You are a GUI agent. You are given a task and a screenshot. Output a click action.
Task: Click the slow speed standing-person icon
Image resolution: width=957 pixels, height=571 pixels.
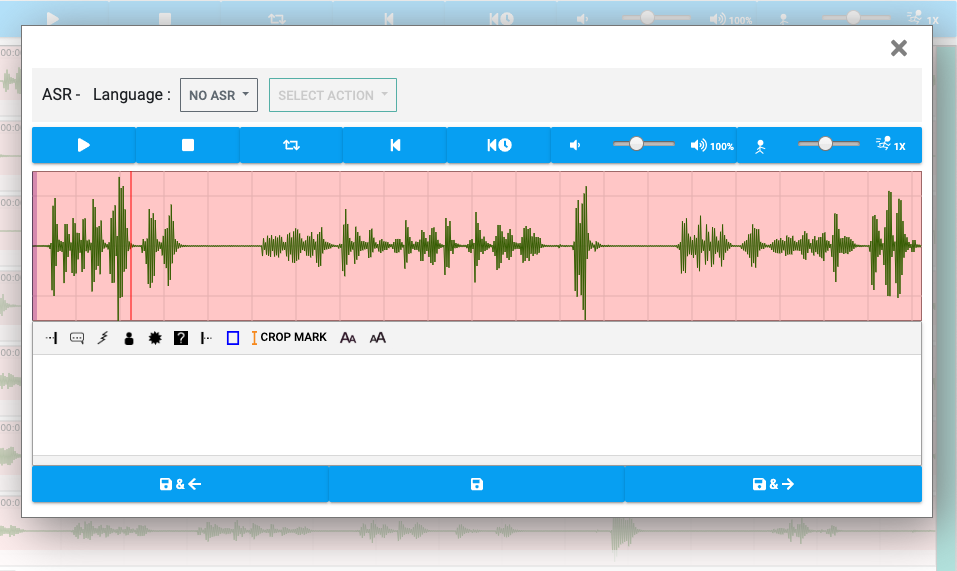coord(760,146)
